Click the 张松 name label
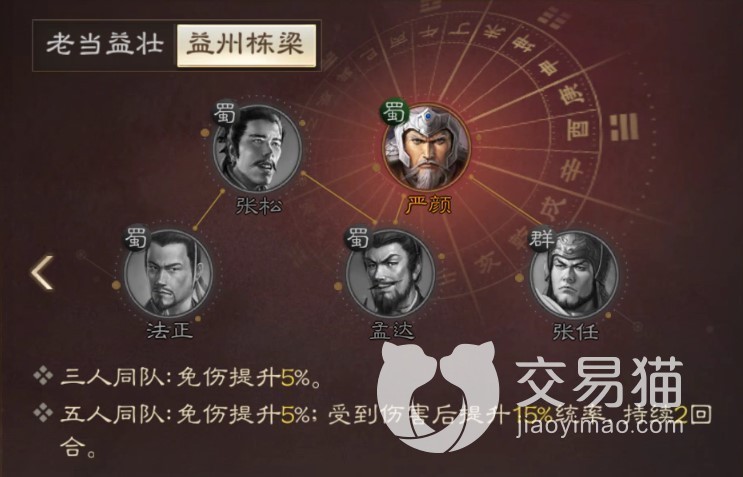This screenshot has height=477, width=743. coord(259,206)
